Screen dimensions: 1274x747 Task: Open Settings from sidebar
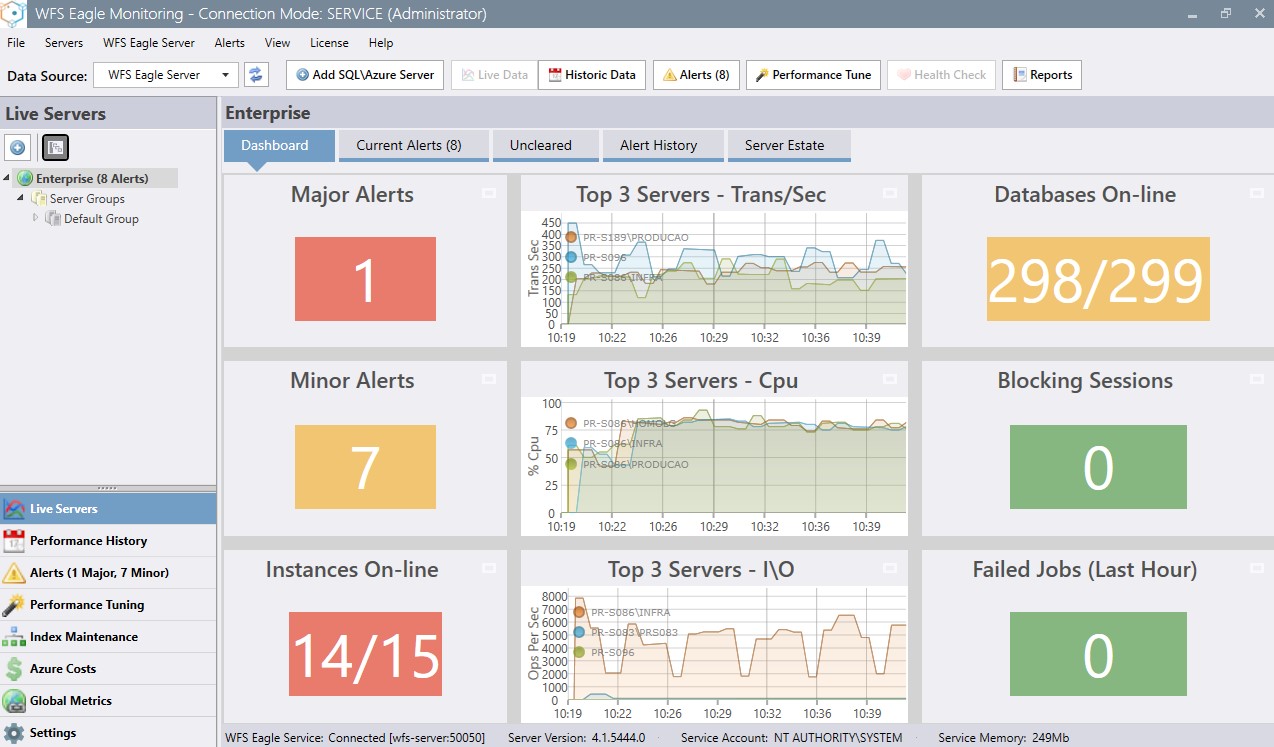pyautogui.click(x=52, y=733)
